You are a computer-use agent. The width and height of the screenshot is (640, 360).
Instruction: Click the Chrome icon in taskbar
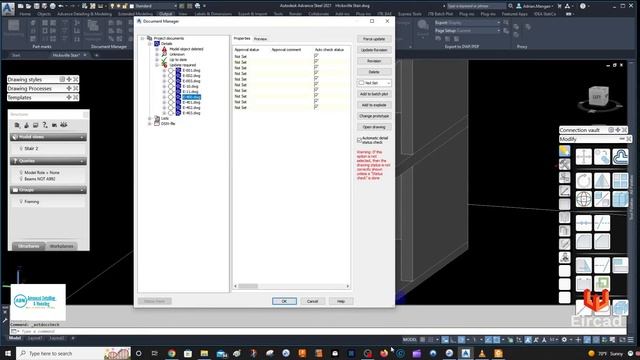[x=171, y=353]
